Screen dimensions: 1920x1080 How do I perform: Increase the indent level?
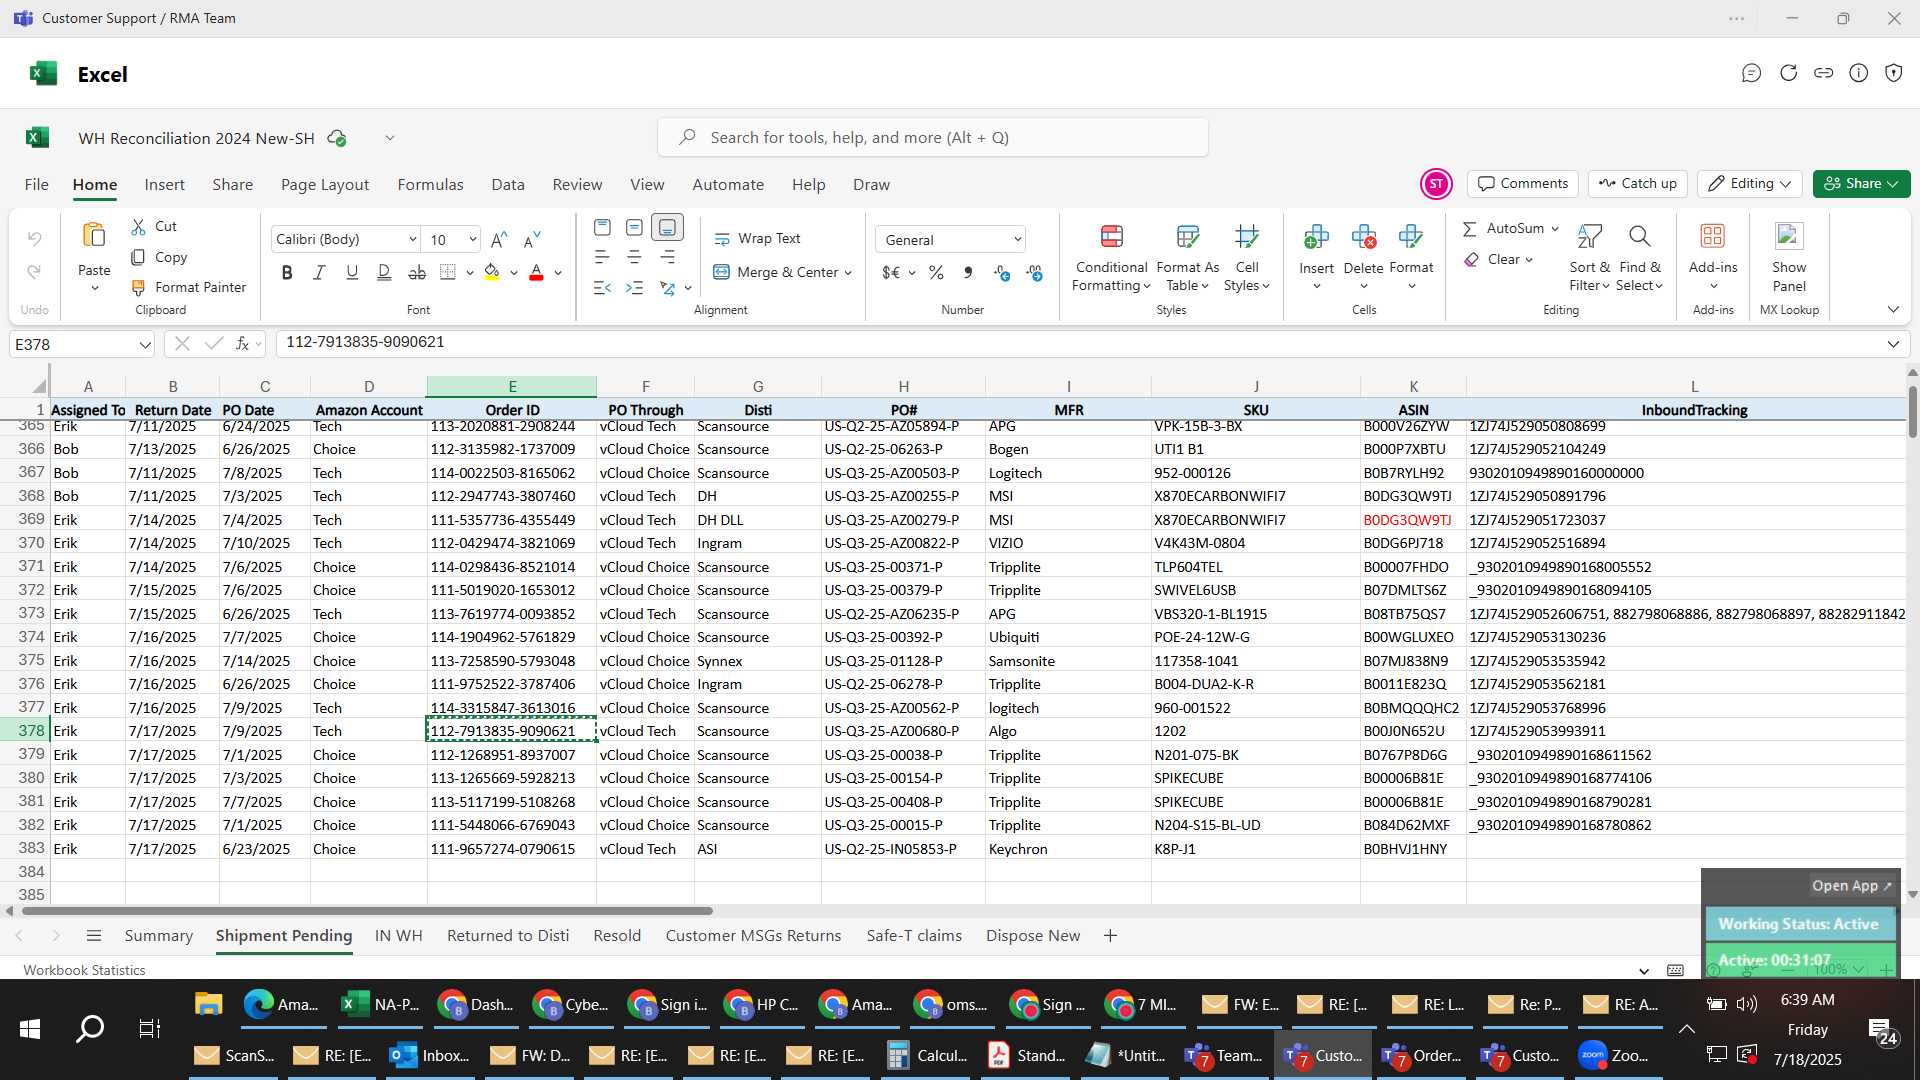[x=634, y=288]
